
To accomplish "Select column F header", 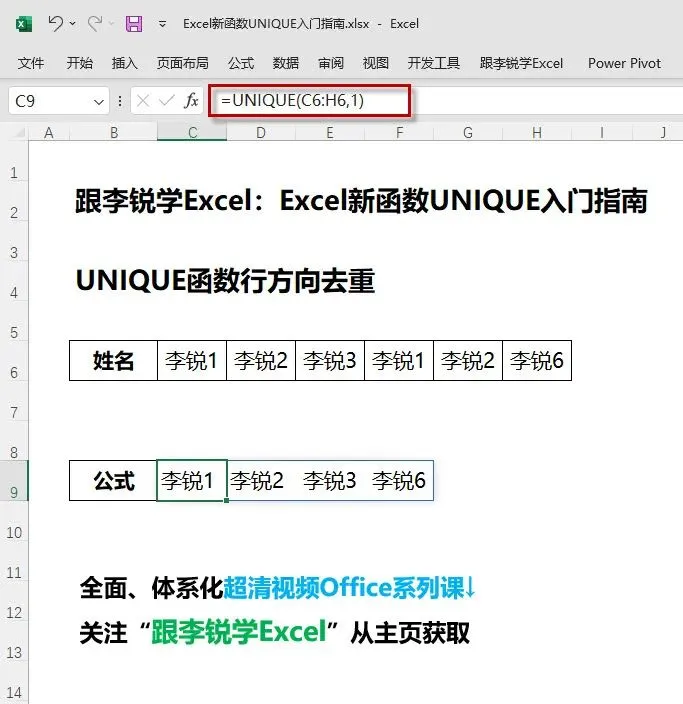I will pyautogui.click(x=399, y=133).
